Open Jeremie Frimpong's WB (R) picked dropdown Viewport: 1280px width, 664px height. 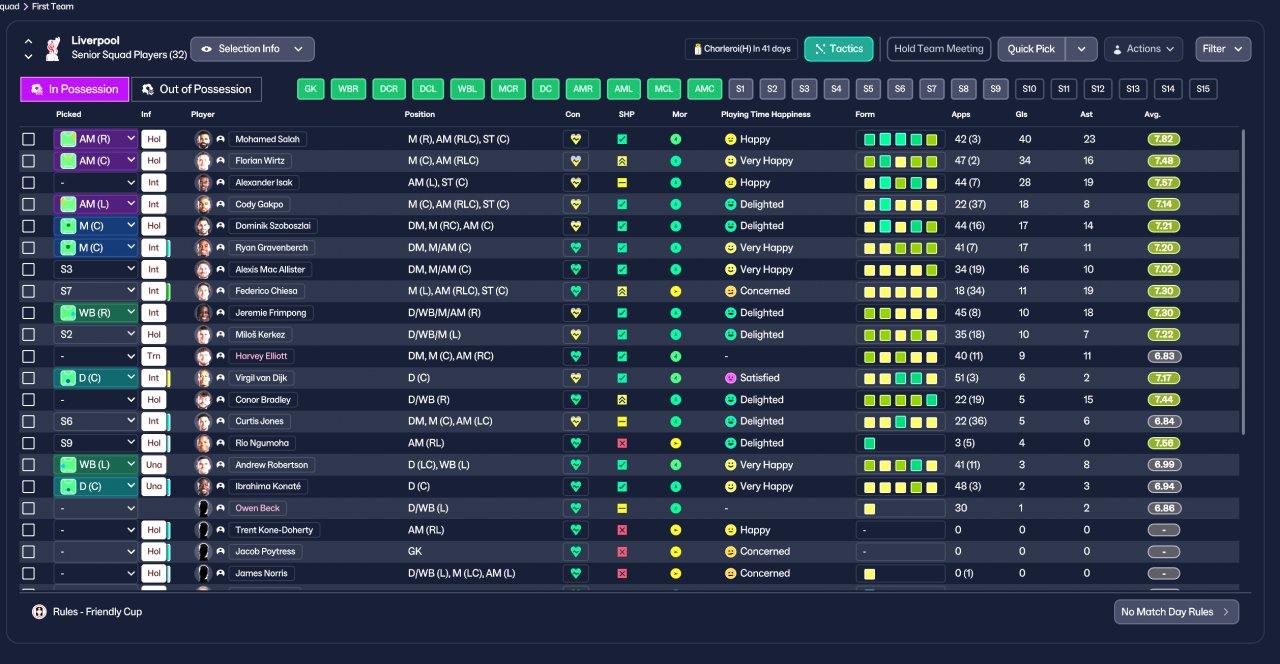point(96,313)
